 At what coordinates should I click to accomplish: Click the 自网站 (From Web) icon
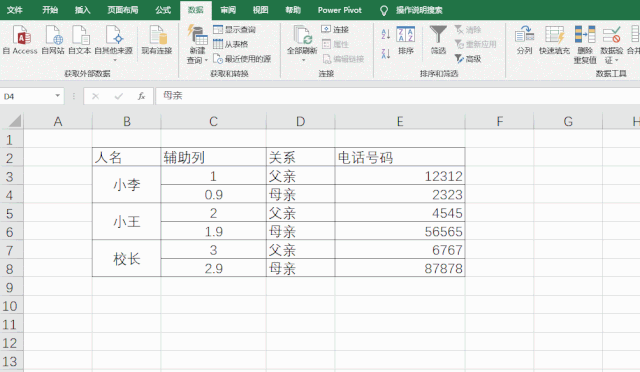click(x=53, y=40)
